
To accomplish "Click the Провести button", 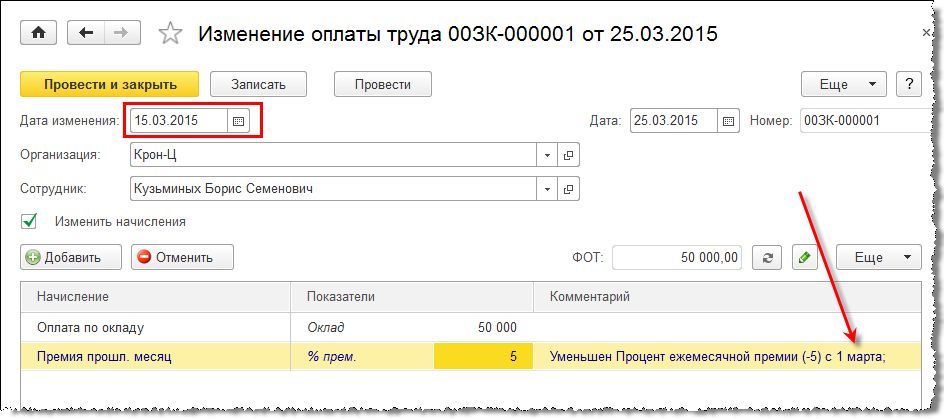I will [x=382, y=84].
